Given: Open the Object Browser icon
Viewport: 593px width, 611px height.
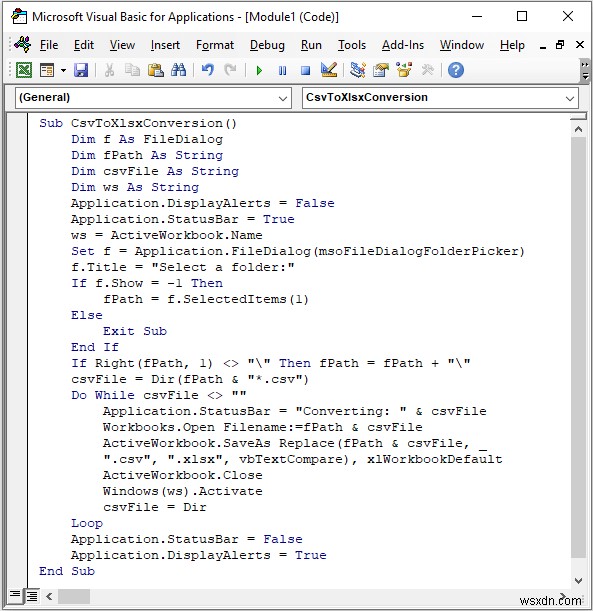Looking at the screenshot, I should (404, 70).
